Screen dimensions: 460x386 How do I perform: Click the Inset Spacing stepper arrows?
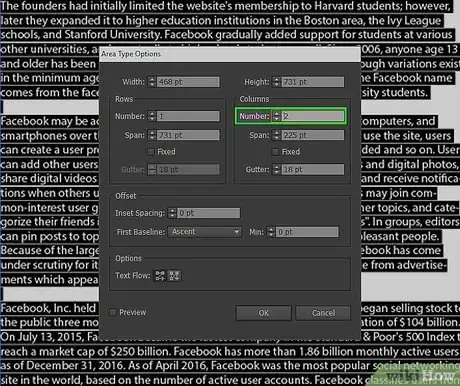pos(172,213)
